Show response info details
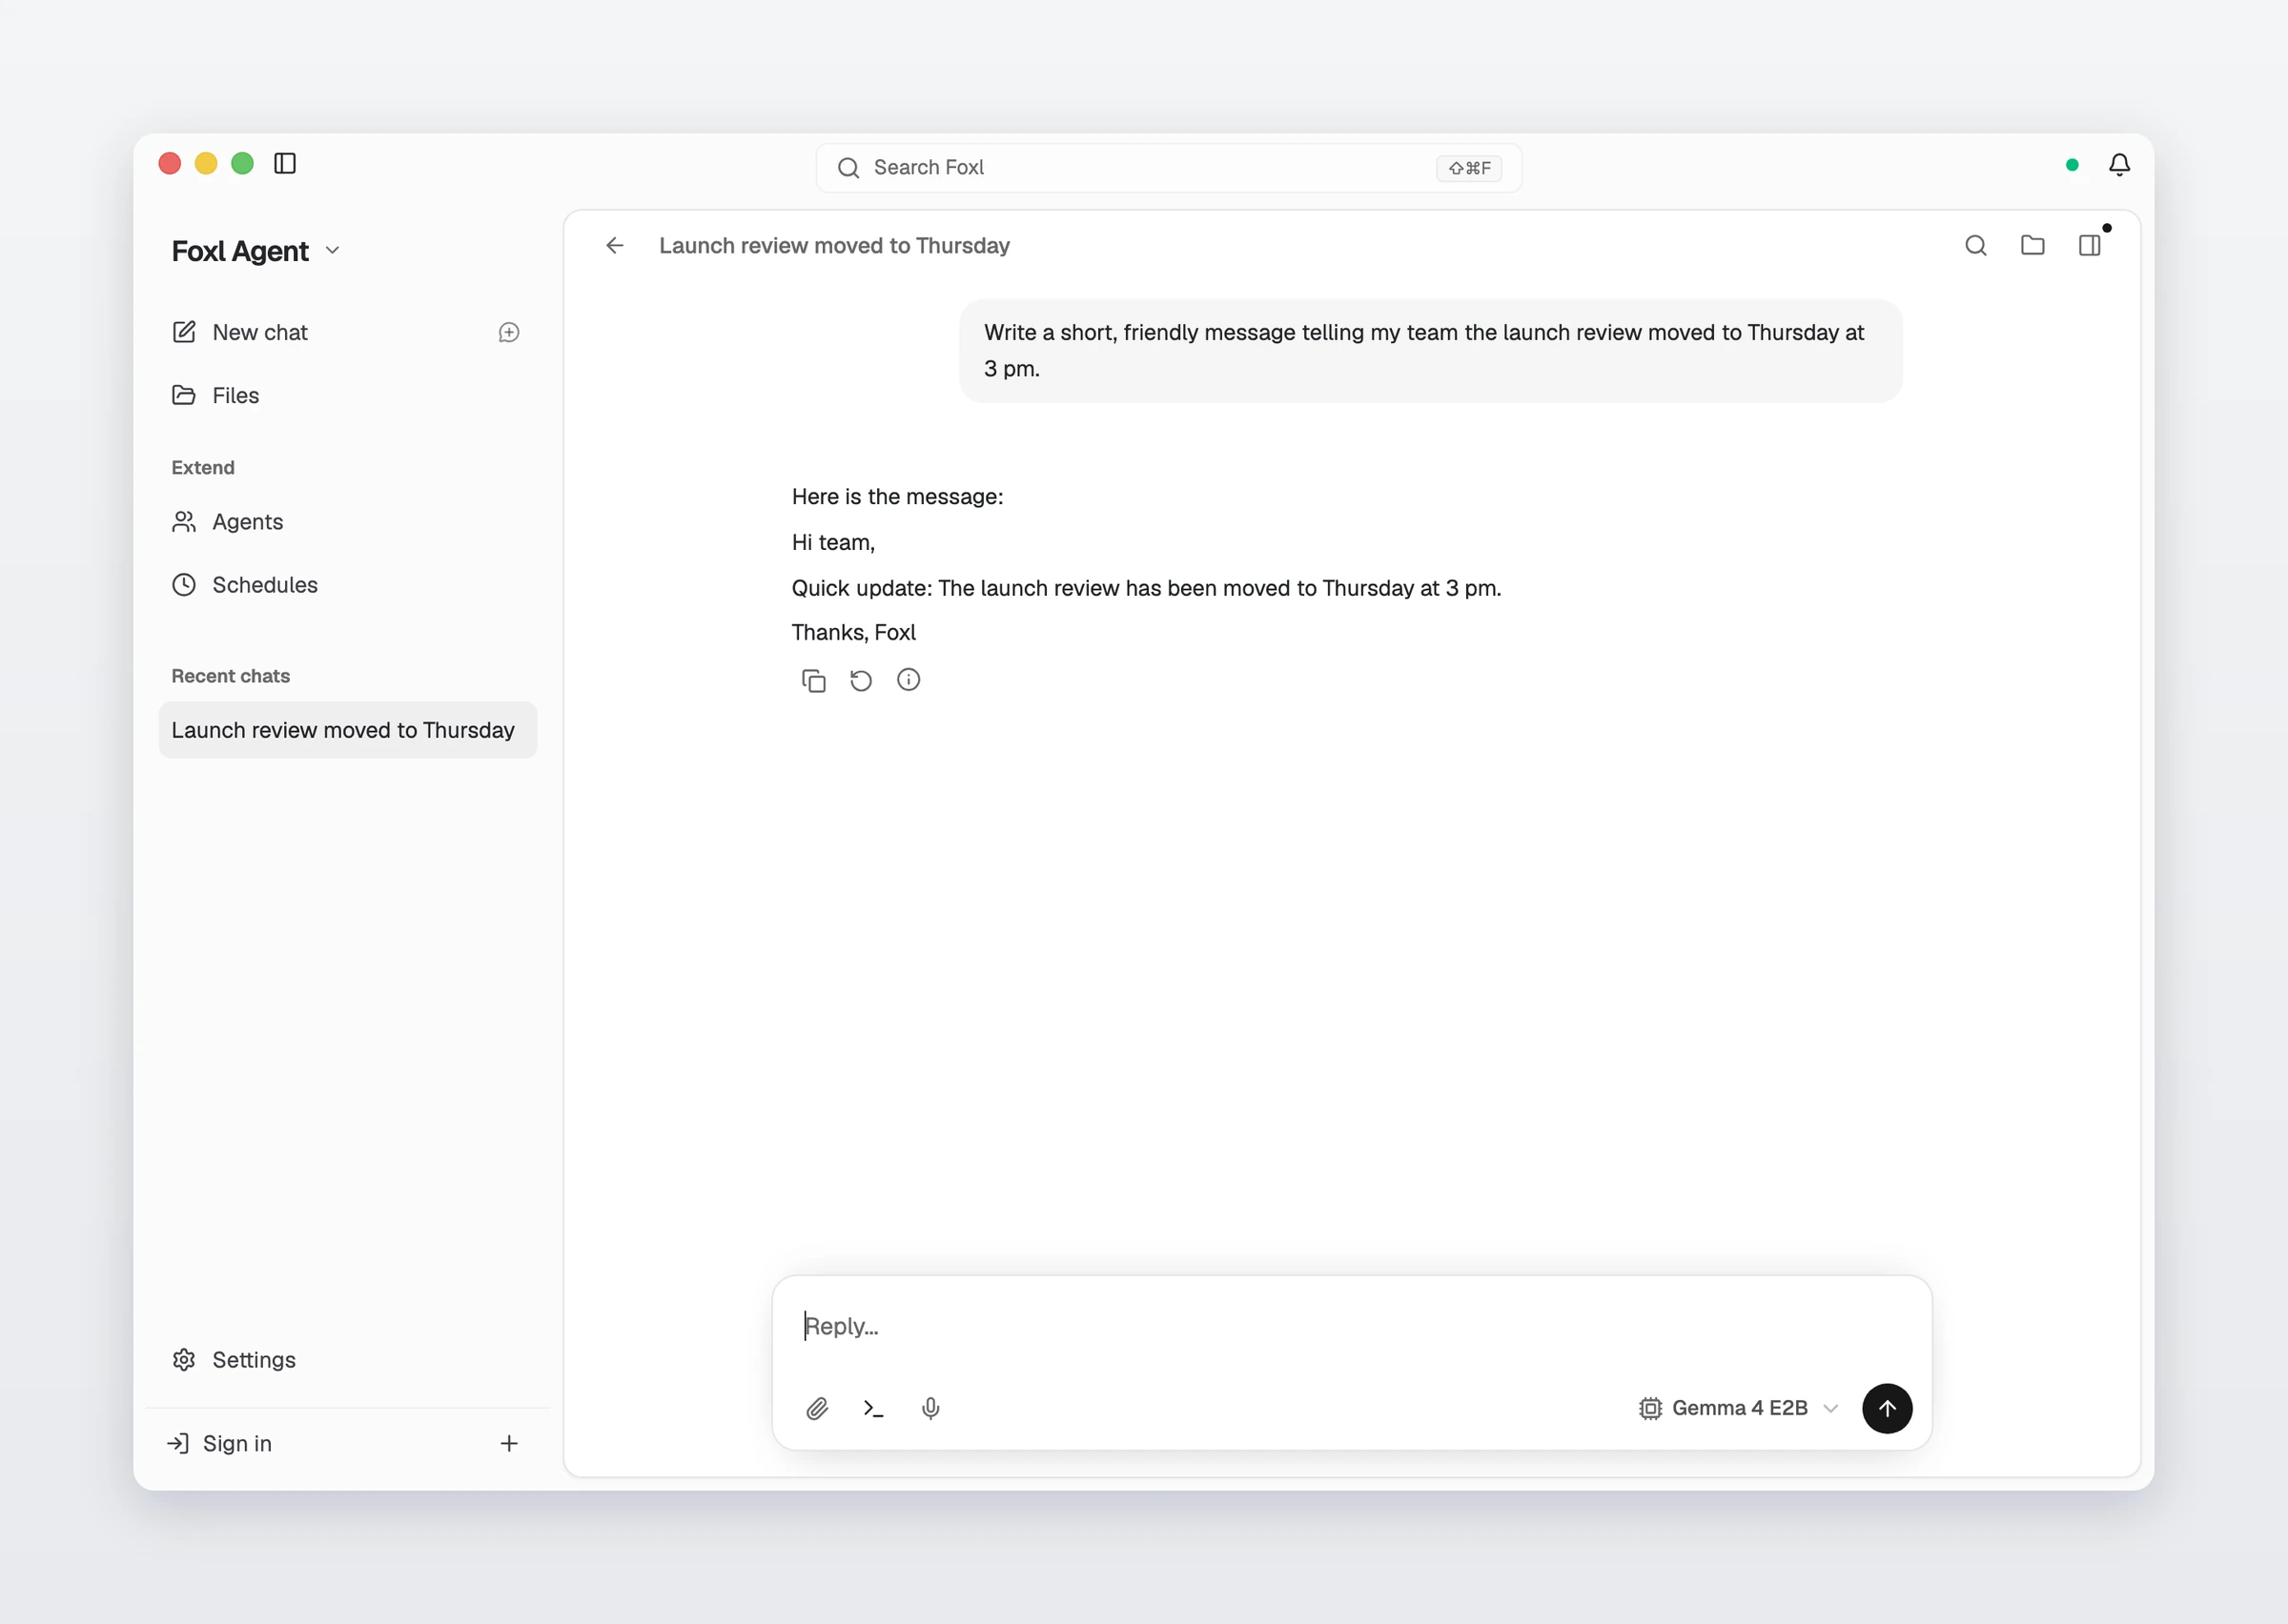Viewport: 2288px width, 1624px height. click(908, 680)
